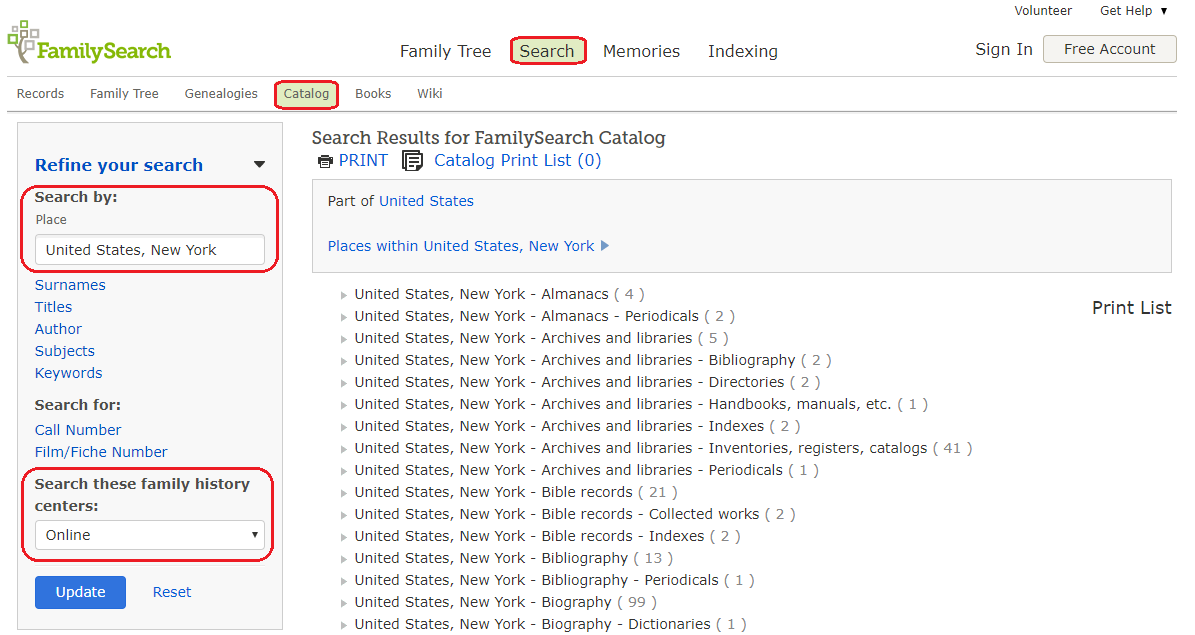Click the Catalog Print List document icon
The height and width of the screenshot is (635, 1195).
(x=412, y=161)
